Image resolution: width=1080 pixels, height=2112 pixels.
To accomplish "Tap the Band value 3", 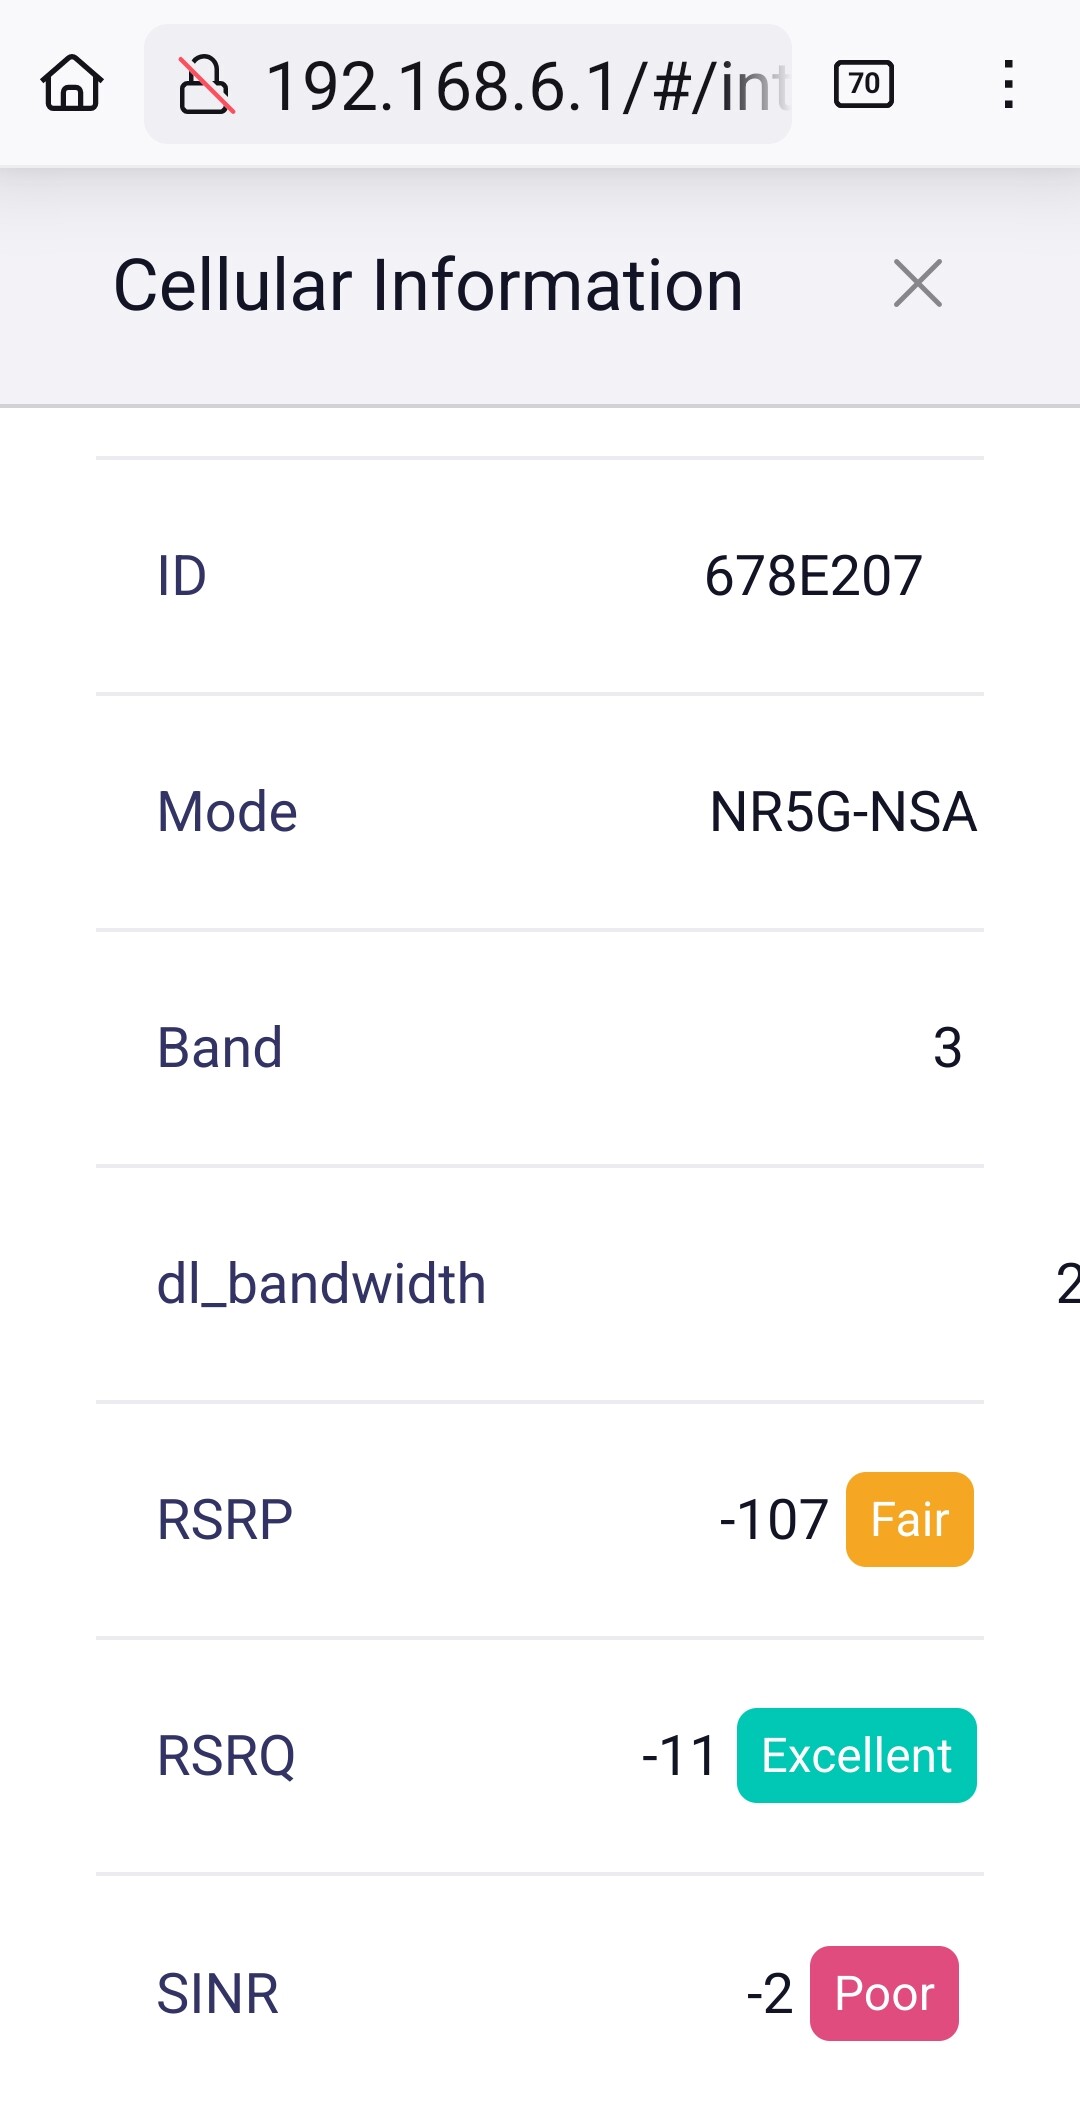I will click(947, 1048).
